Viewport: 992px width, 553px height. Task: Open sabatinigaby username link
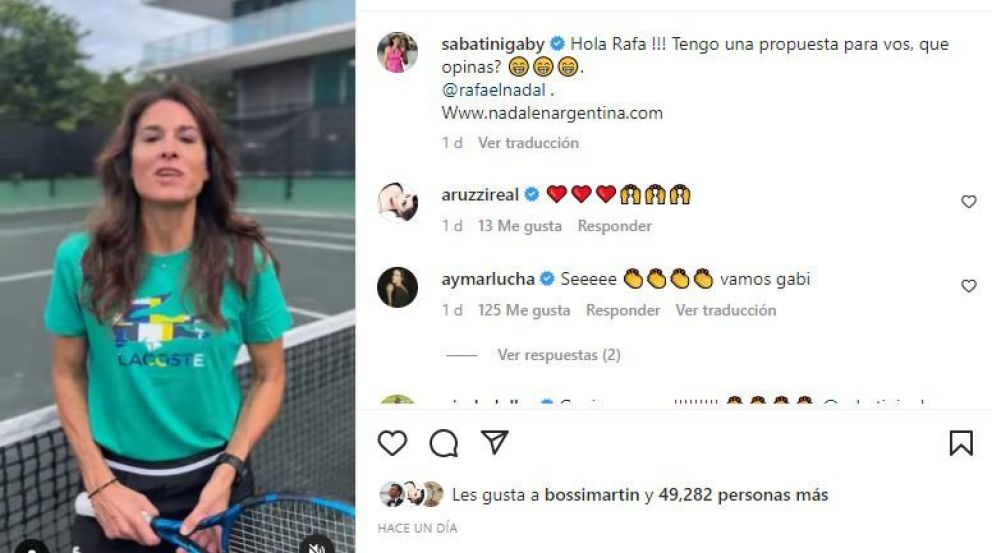tap(493, 44)
